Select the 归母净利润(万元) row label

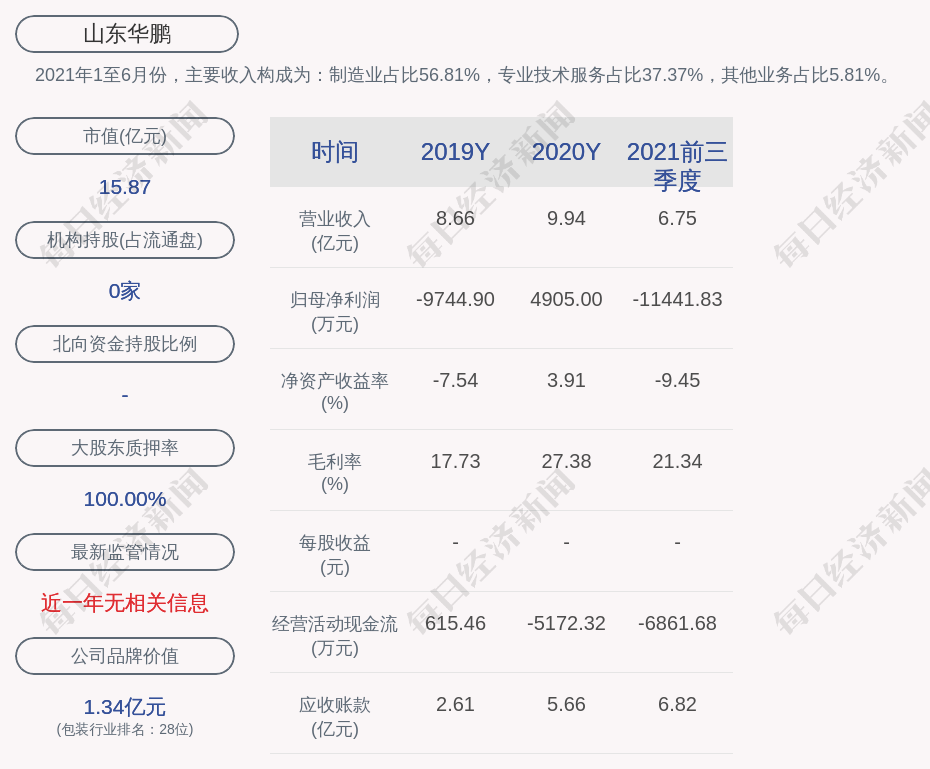(335, 312)
